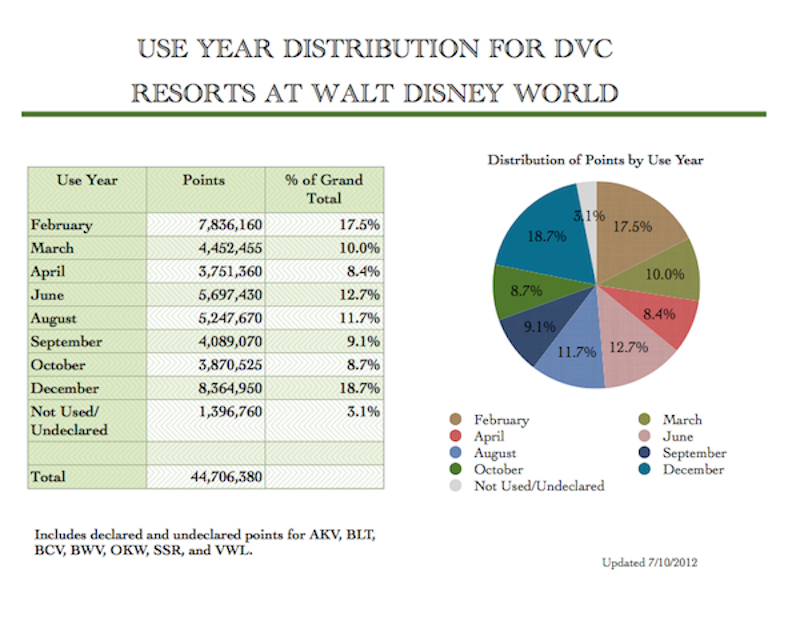
Task: Select the 10.0% March pie slice
Action: [663, 273]
